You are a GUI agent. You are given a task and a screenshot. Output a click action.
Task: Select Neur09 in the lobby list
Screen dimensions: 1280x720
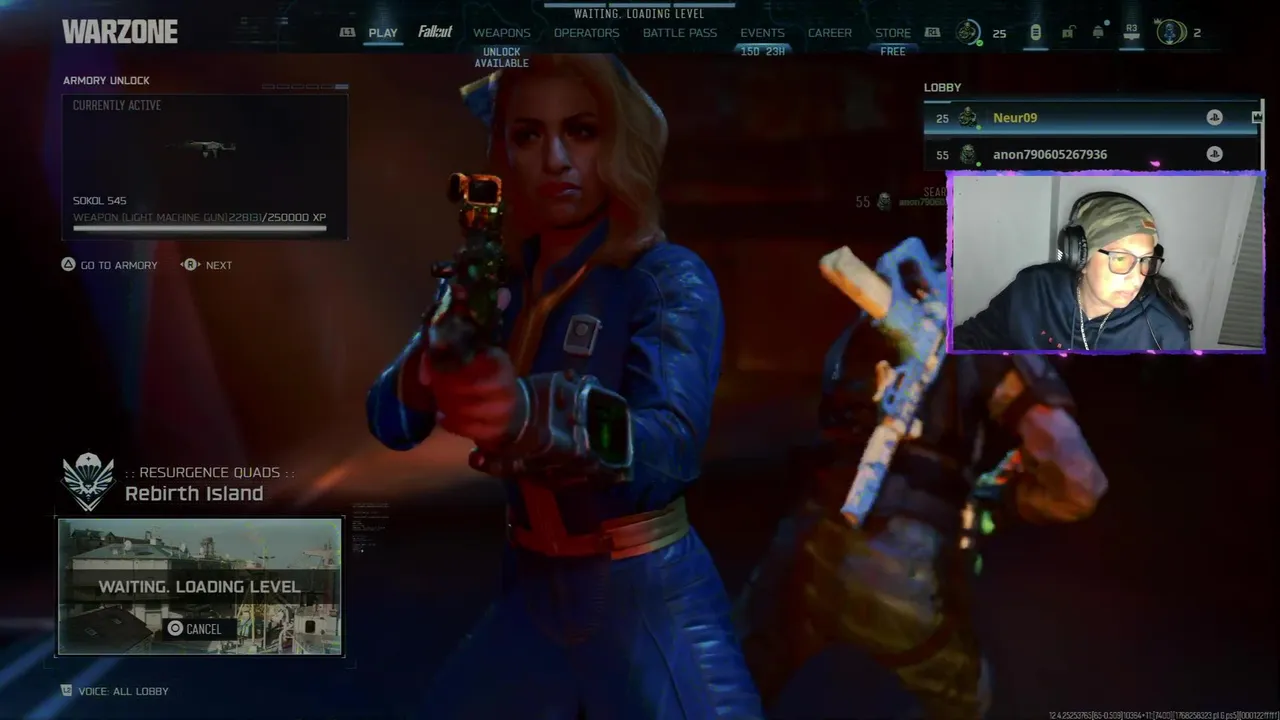click(1092, 118)
